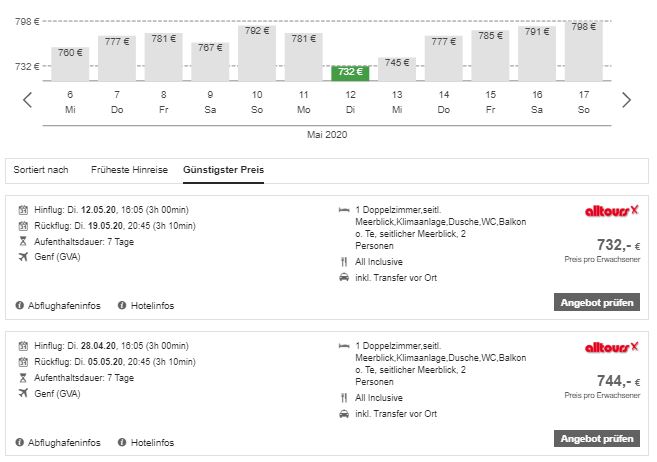Select the 792 € bar for 10 So

click(257, 52)
